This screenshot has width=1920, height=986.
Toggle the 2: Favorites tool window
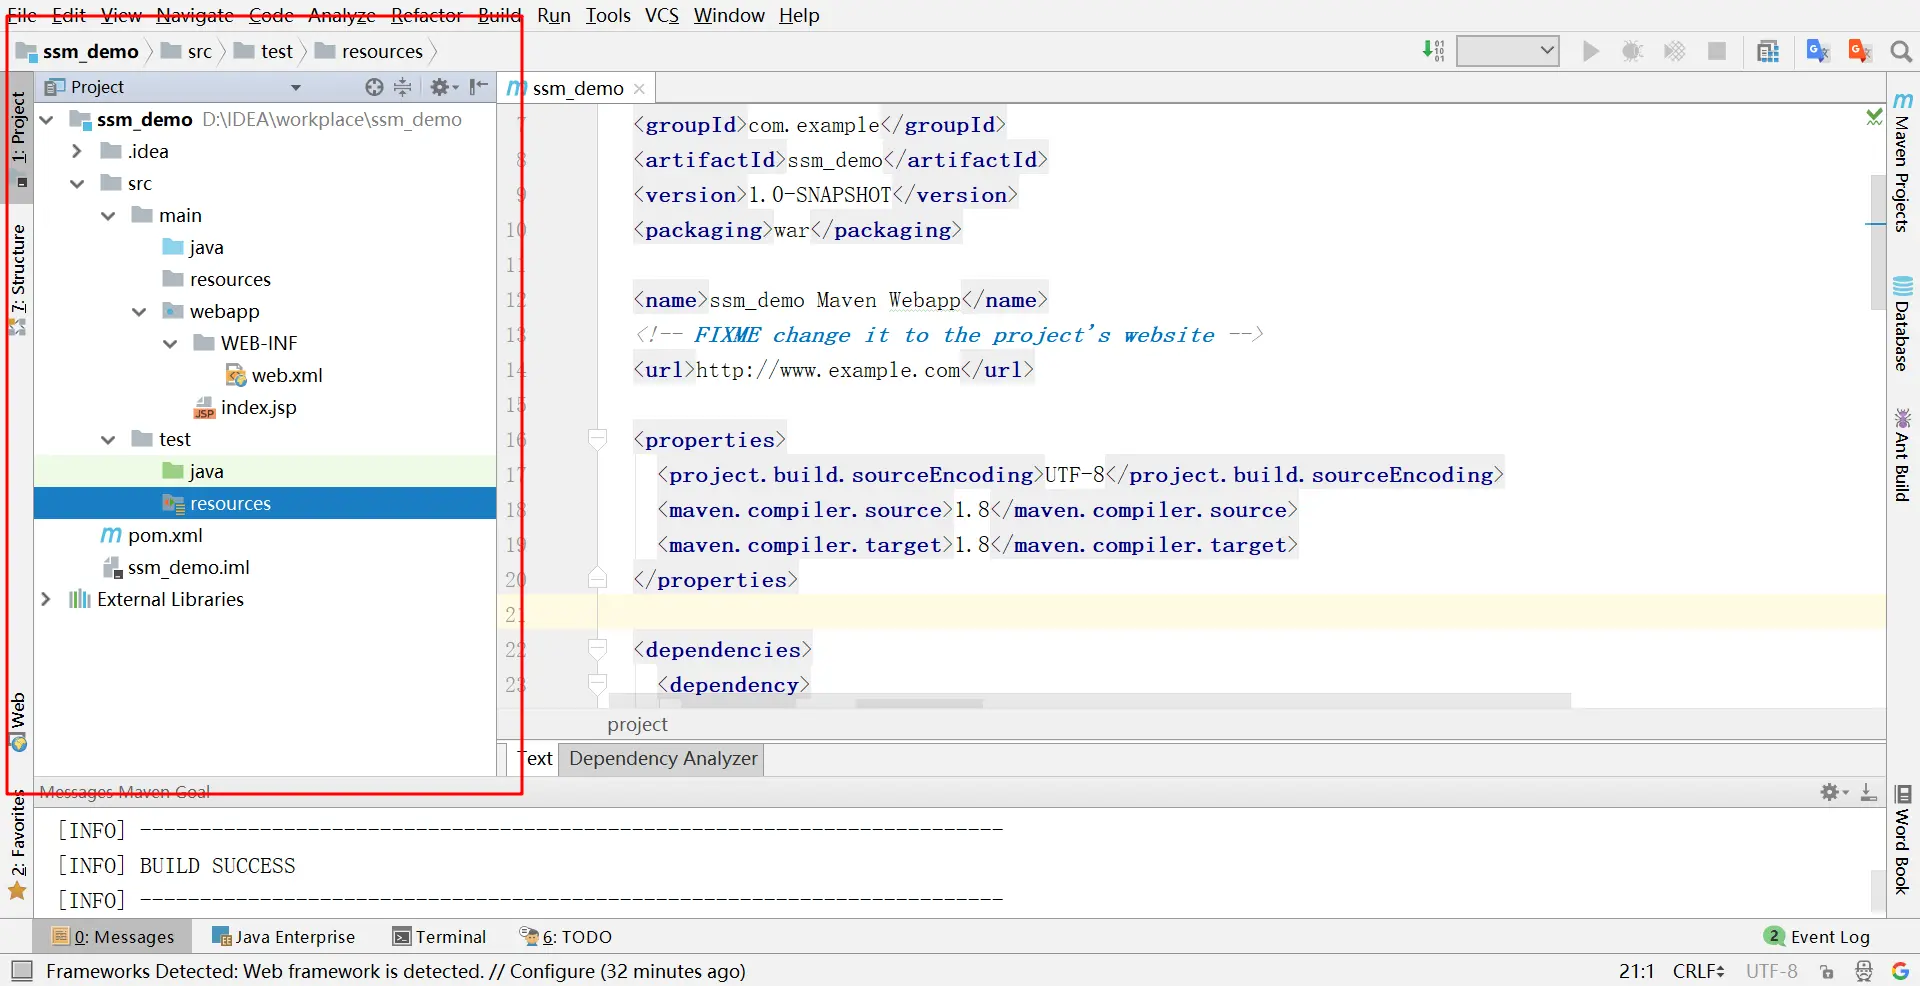(x=18, y=846)
